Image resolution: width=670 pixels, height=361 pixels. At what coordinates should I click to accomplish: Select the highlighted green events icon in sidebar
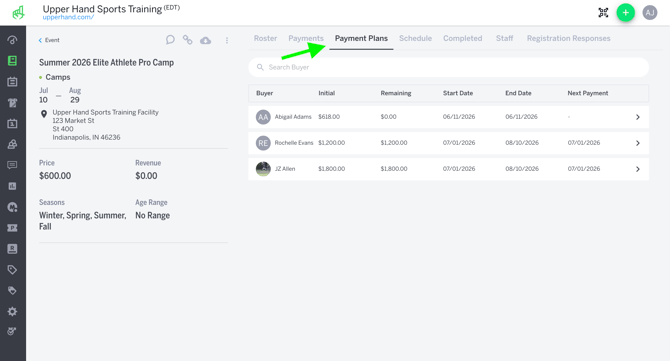[x=12, y=61]
